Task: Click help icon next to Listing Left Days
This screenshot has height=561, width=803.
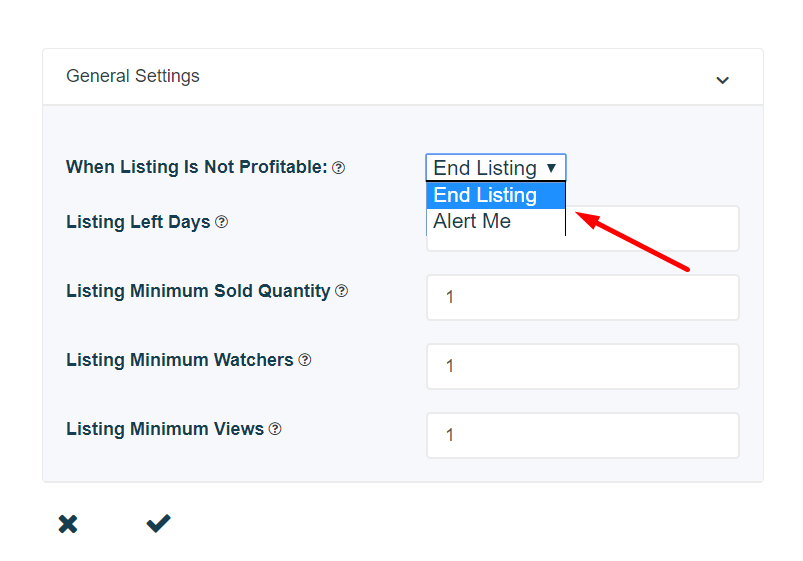Action: click(x=221, y=222)
